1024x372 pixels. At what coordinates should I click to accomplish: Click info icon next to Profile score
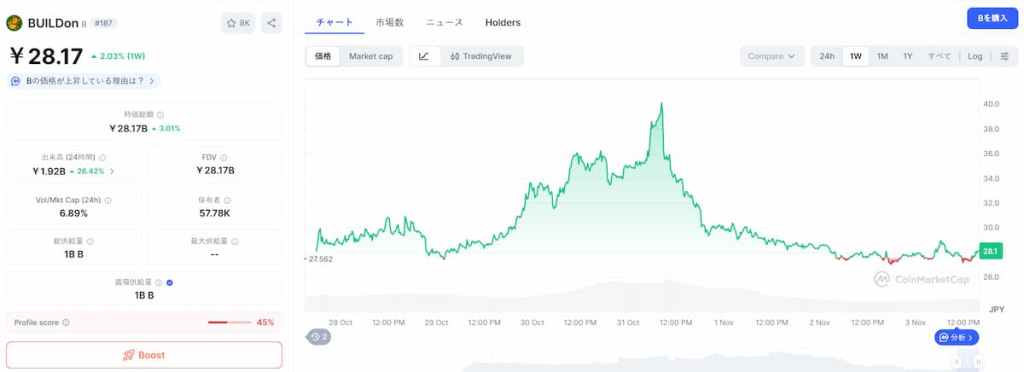tap(66, 322)
